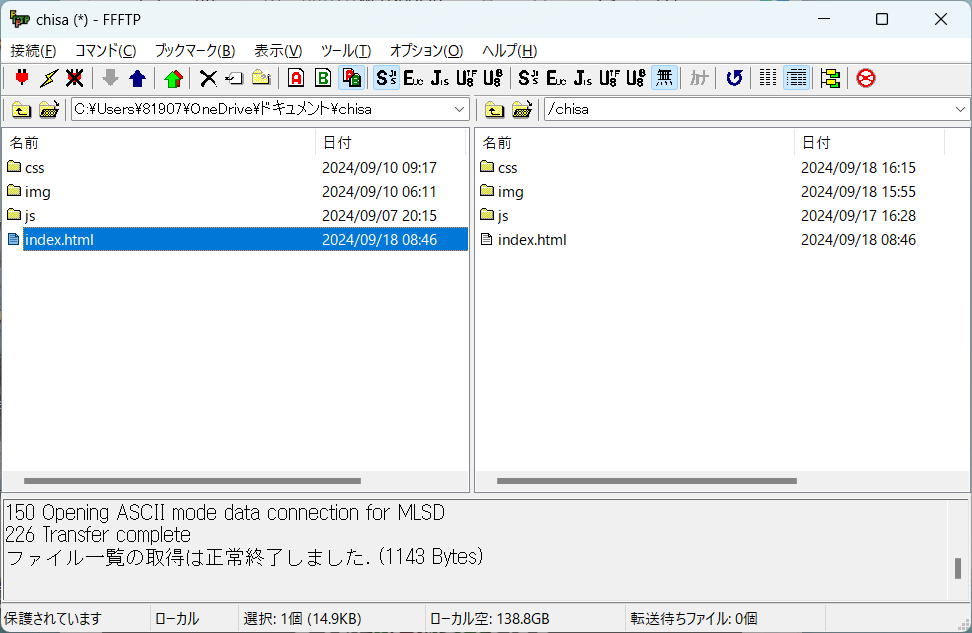Click the Disconnect icon
This screenshot has height=633, width=972.
click(74, 78)
